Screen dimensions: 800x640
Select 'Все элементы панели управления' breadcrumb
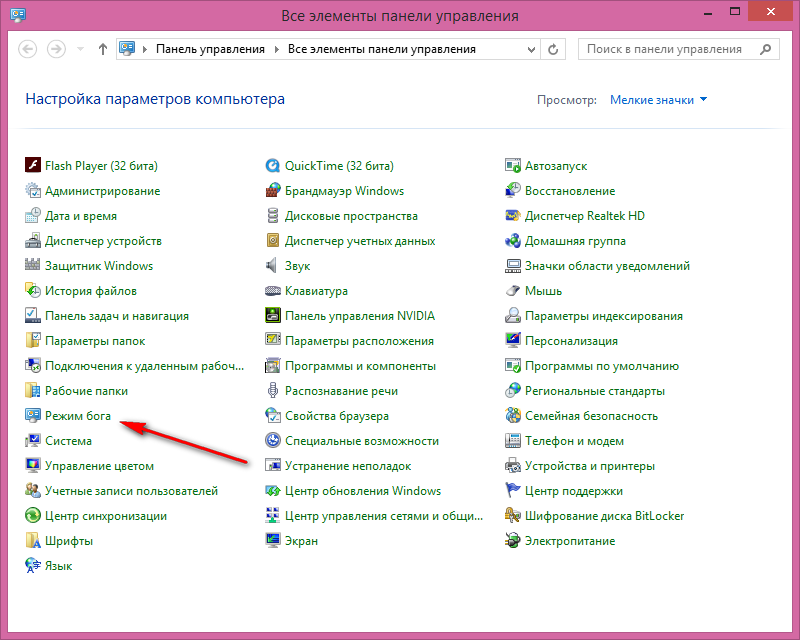coord(382,49)
